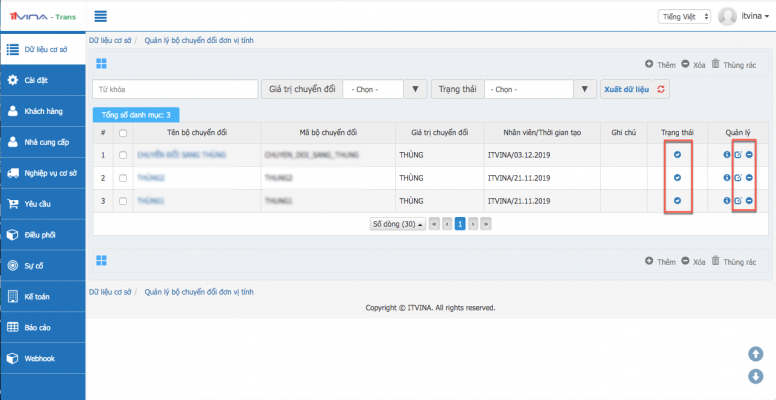The height and width of the screenshot is (400, 776).
Task: Click the top Thêm button
Action: [x=661, y=64]
